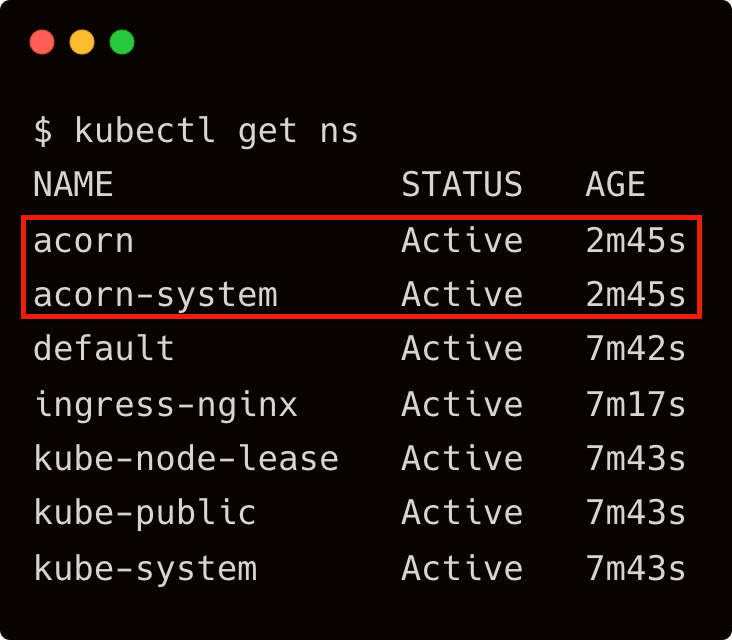
Task: Select the kube-system namespace name
Action: 146,569
